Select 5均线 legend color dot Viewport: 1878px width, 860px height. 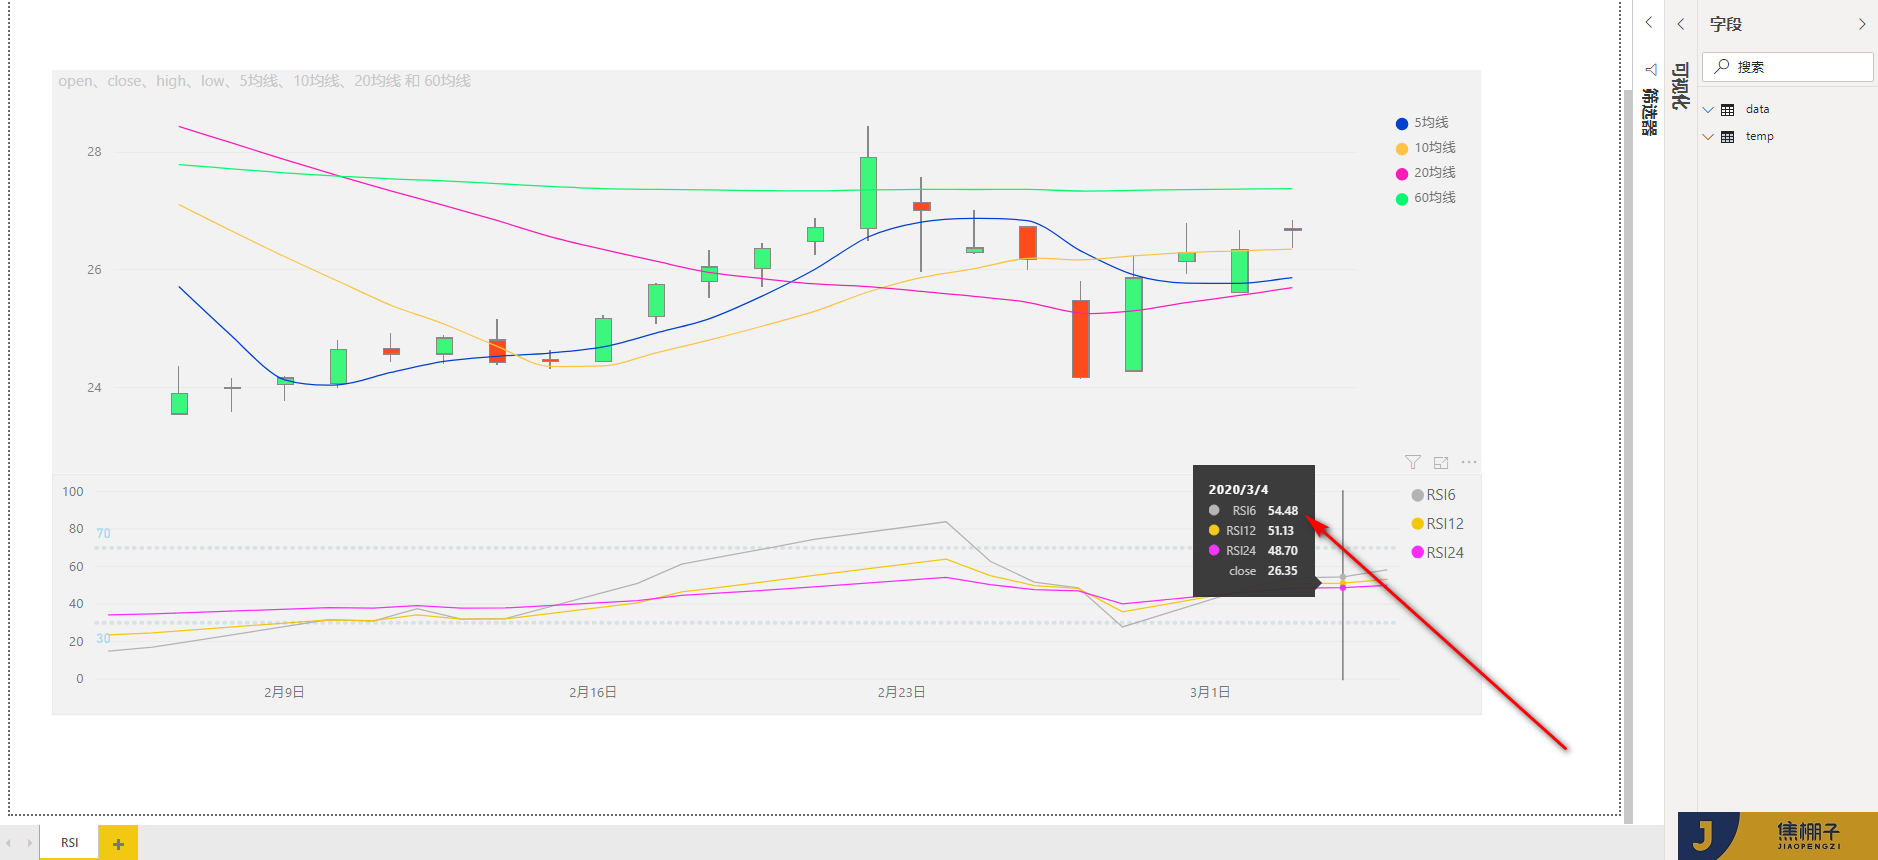pos(1401,123)
